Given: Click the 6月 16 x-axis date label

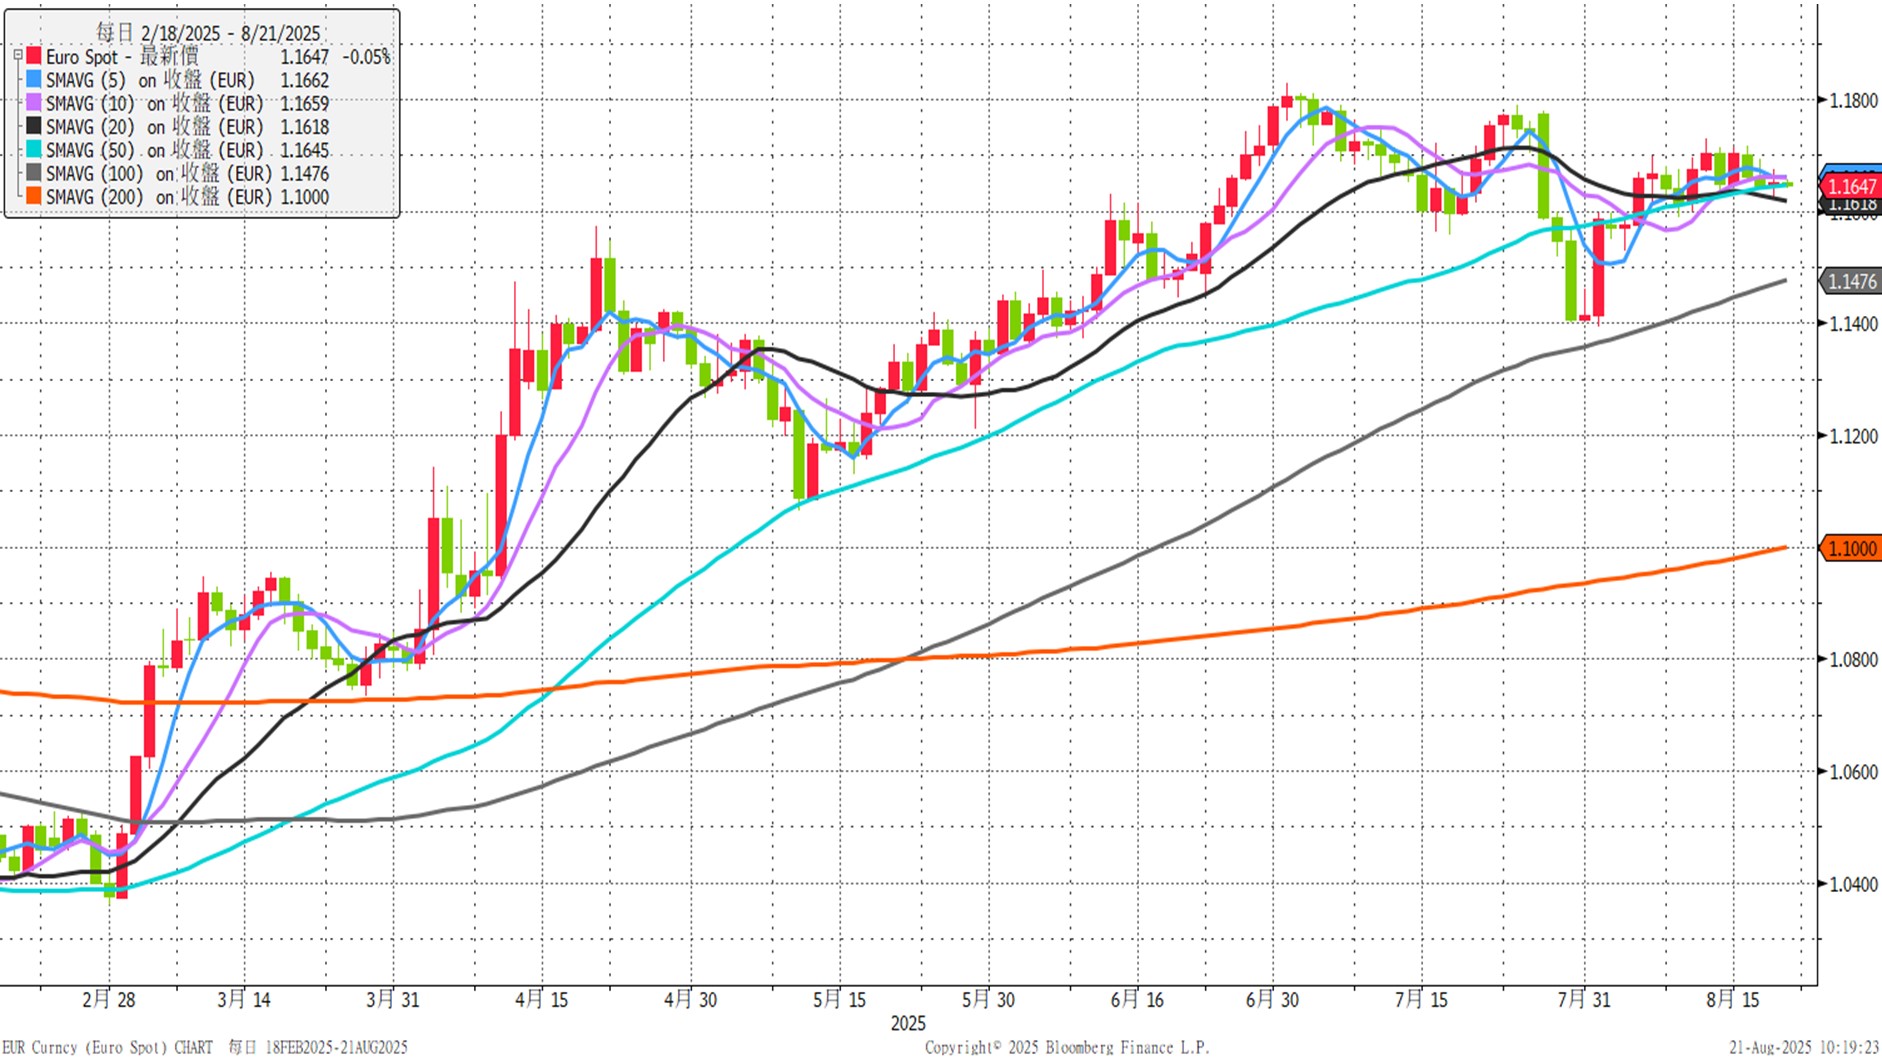Looking at the screenshot, I should 1138,999.
